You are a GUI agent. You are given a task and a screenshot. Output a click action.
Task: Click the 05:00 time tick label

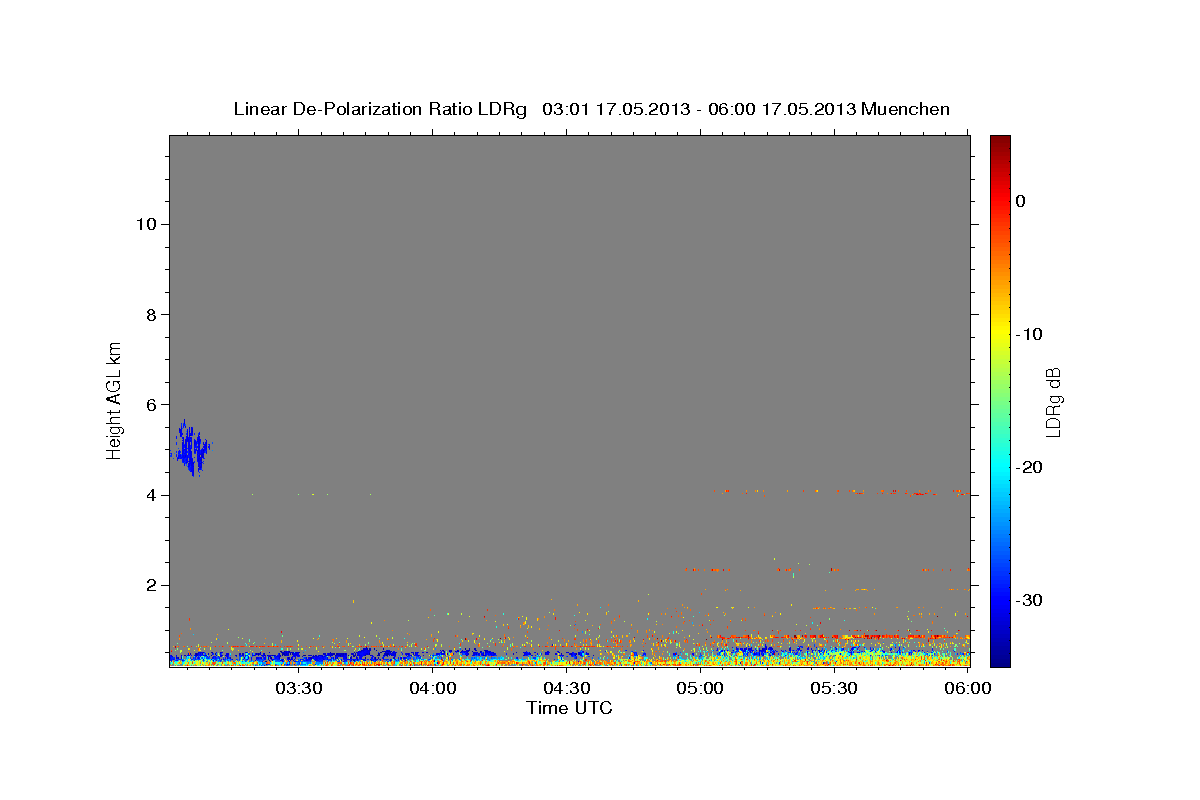pos(700,688)
